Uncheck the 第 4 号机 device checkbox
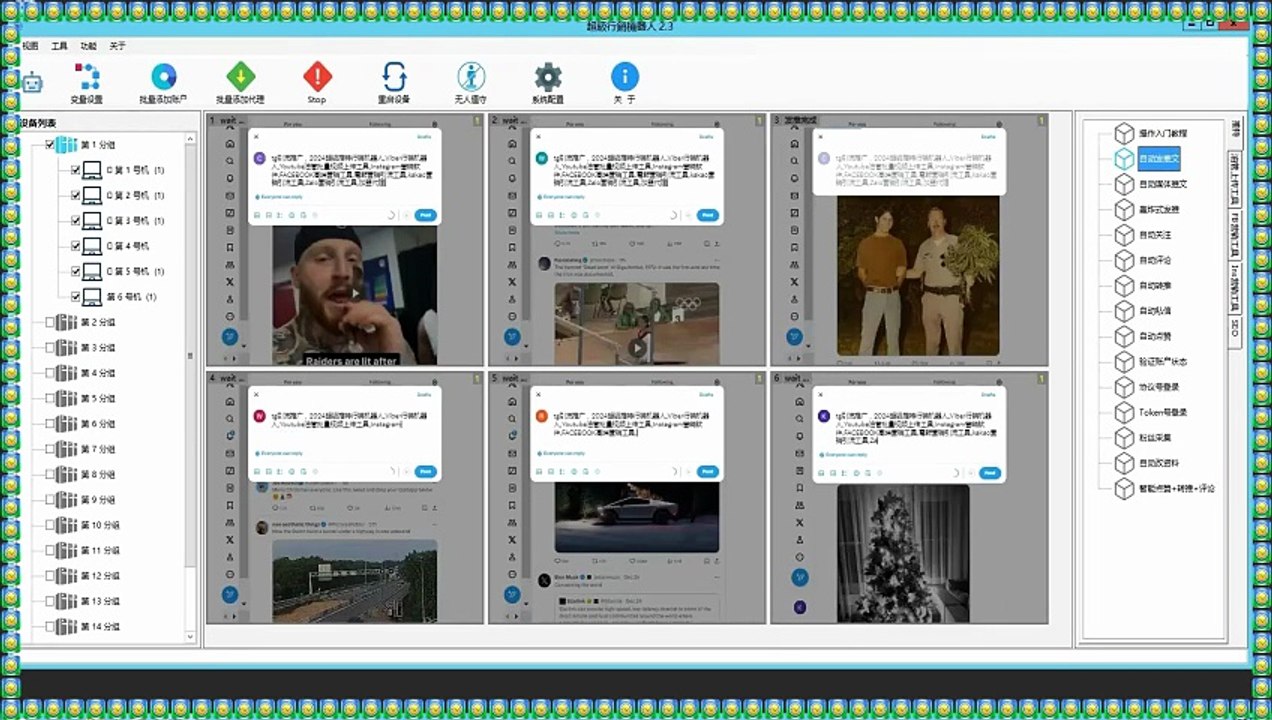 75,246
